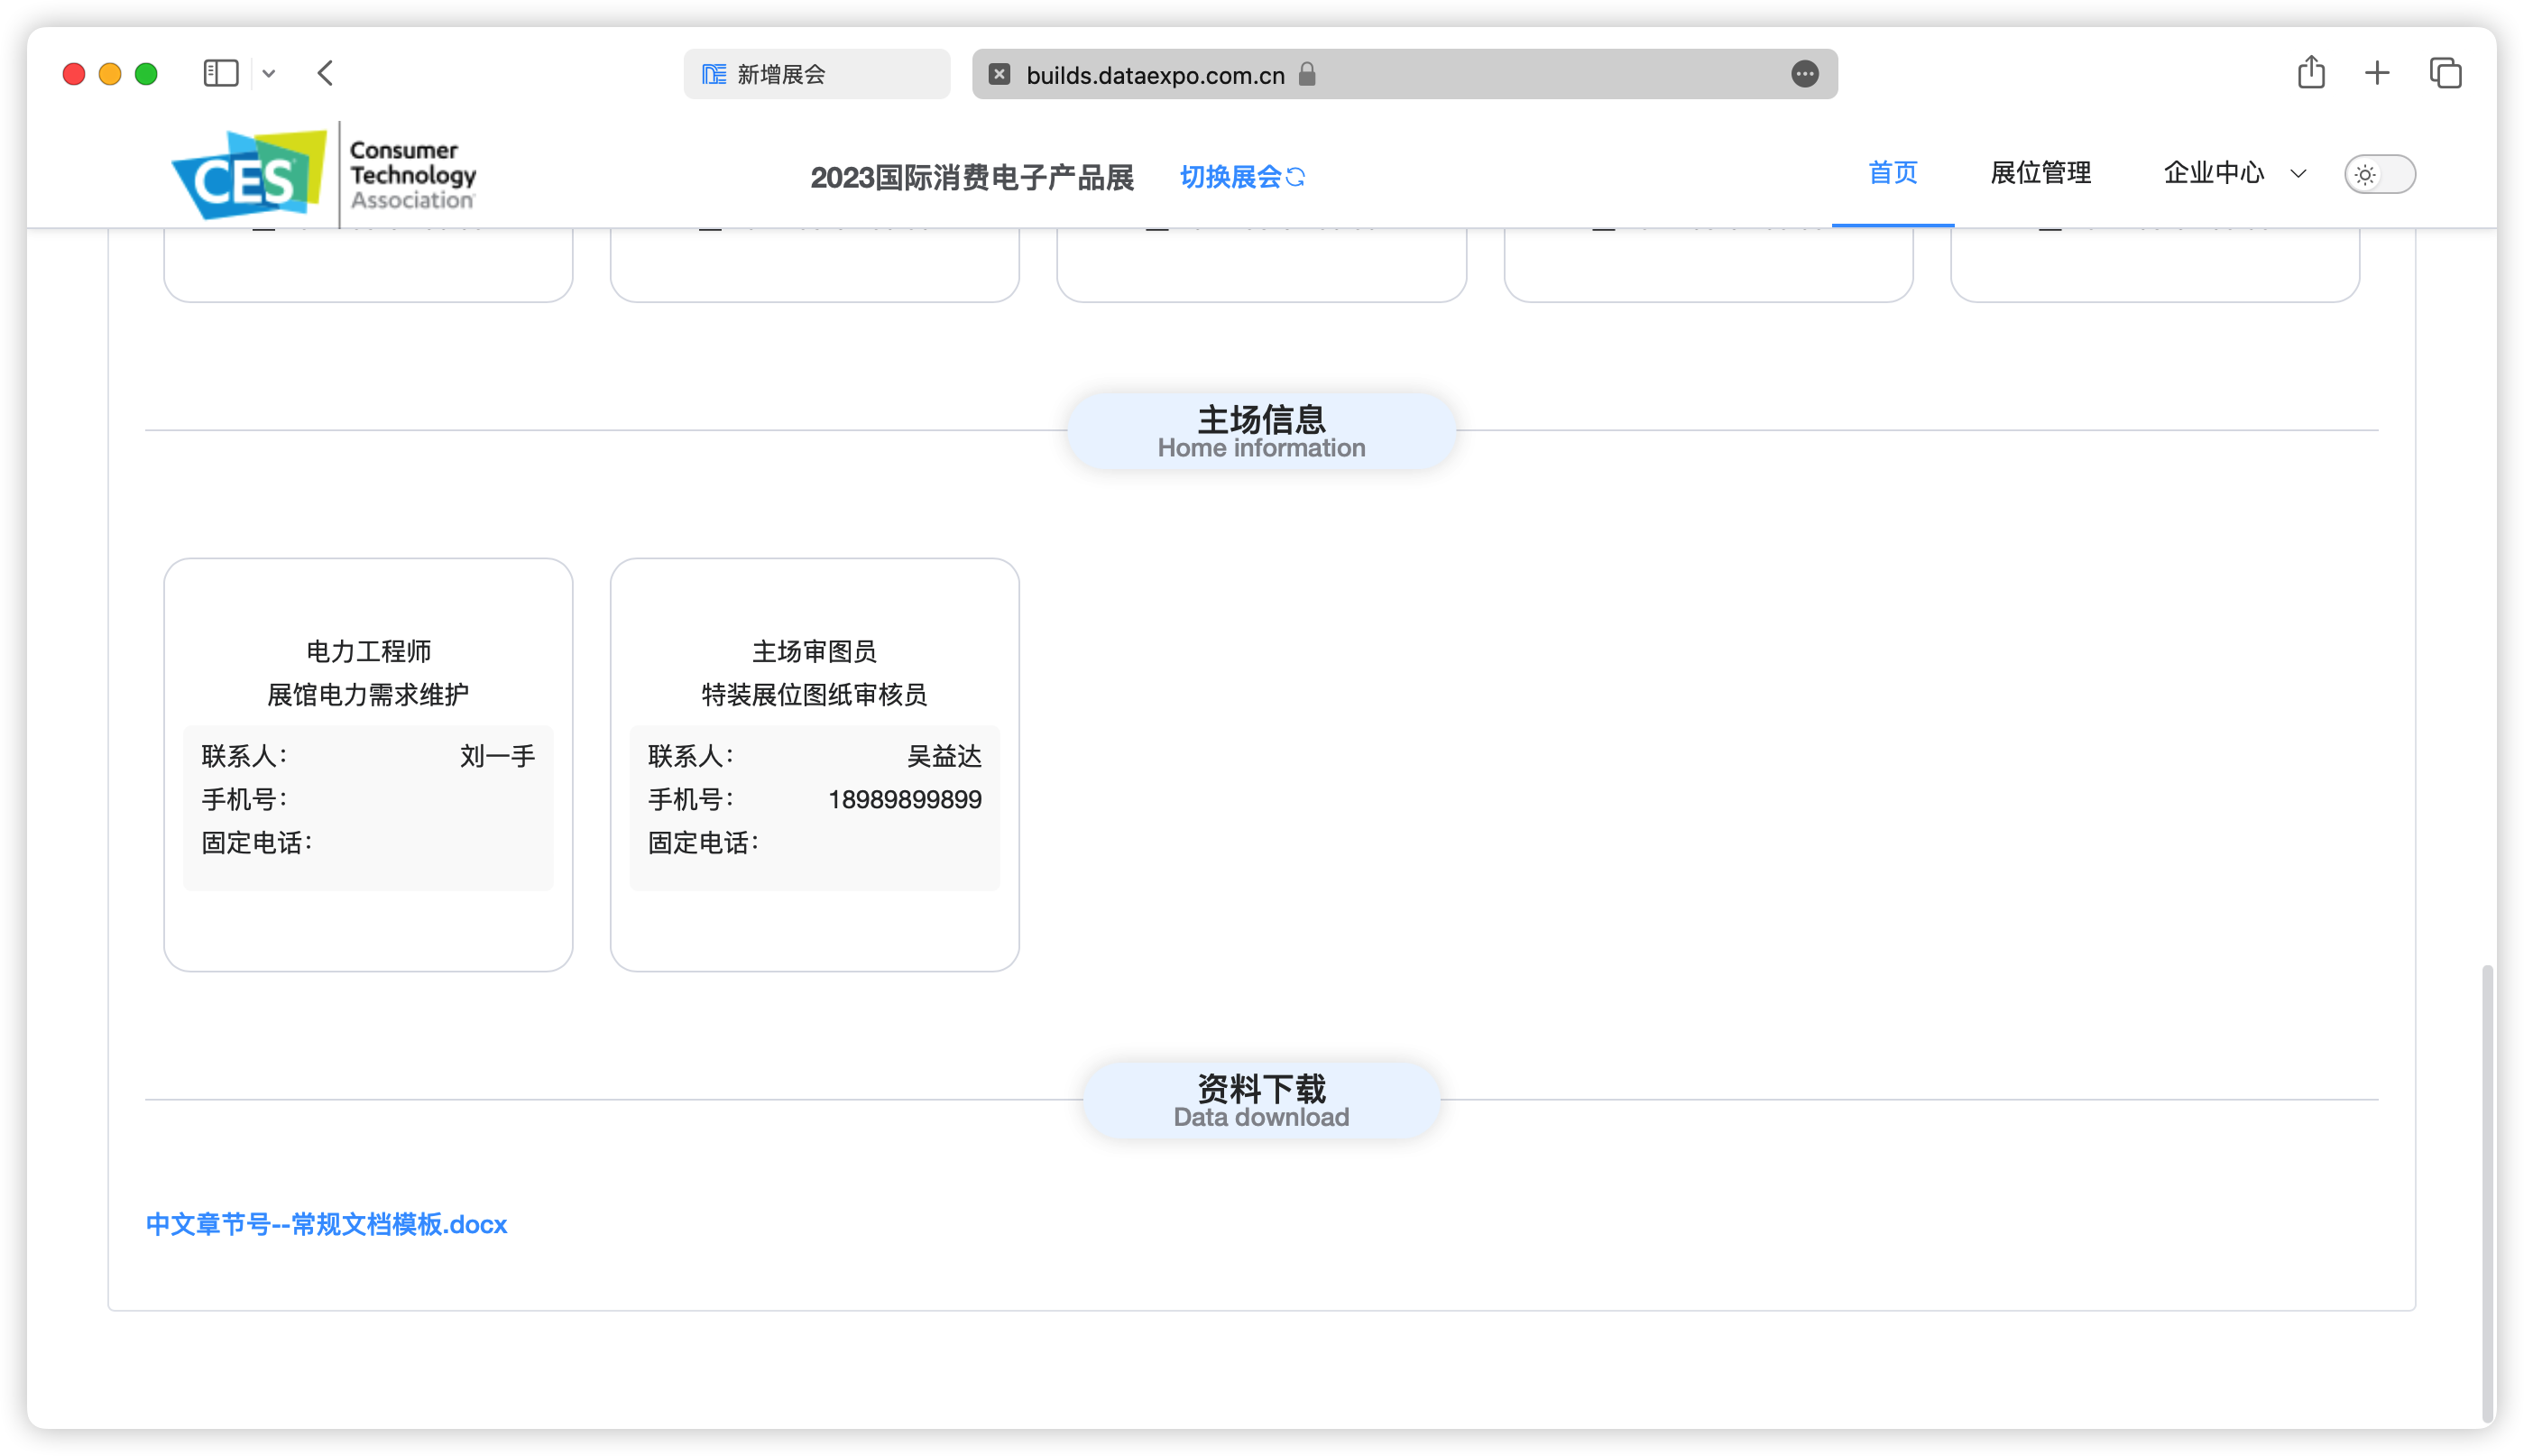Open the 企业中心 menu
The height and width of the screenshot is (1456, 2524).
pyautogui.click(x=2213, y=173)
